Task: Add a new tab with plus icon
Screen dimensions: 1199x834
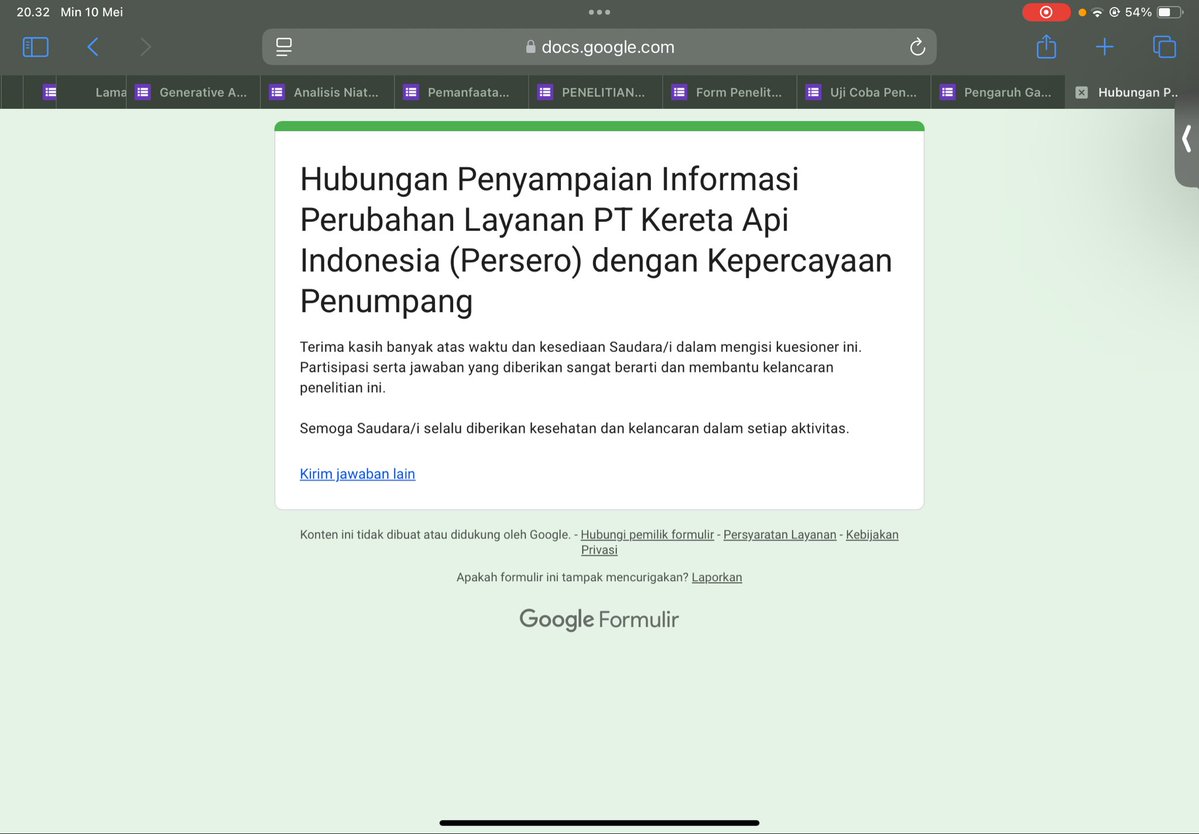Action: [x=1104, y=47]
